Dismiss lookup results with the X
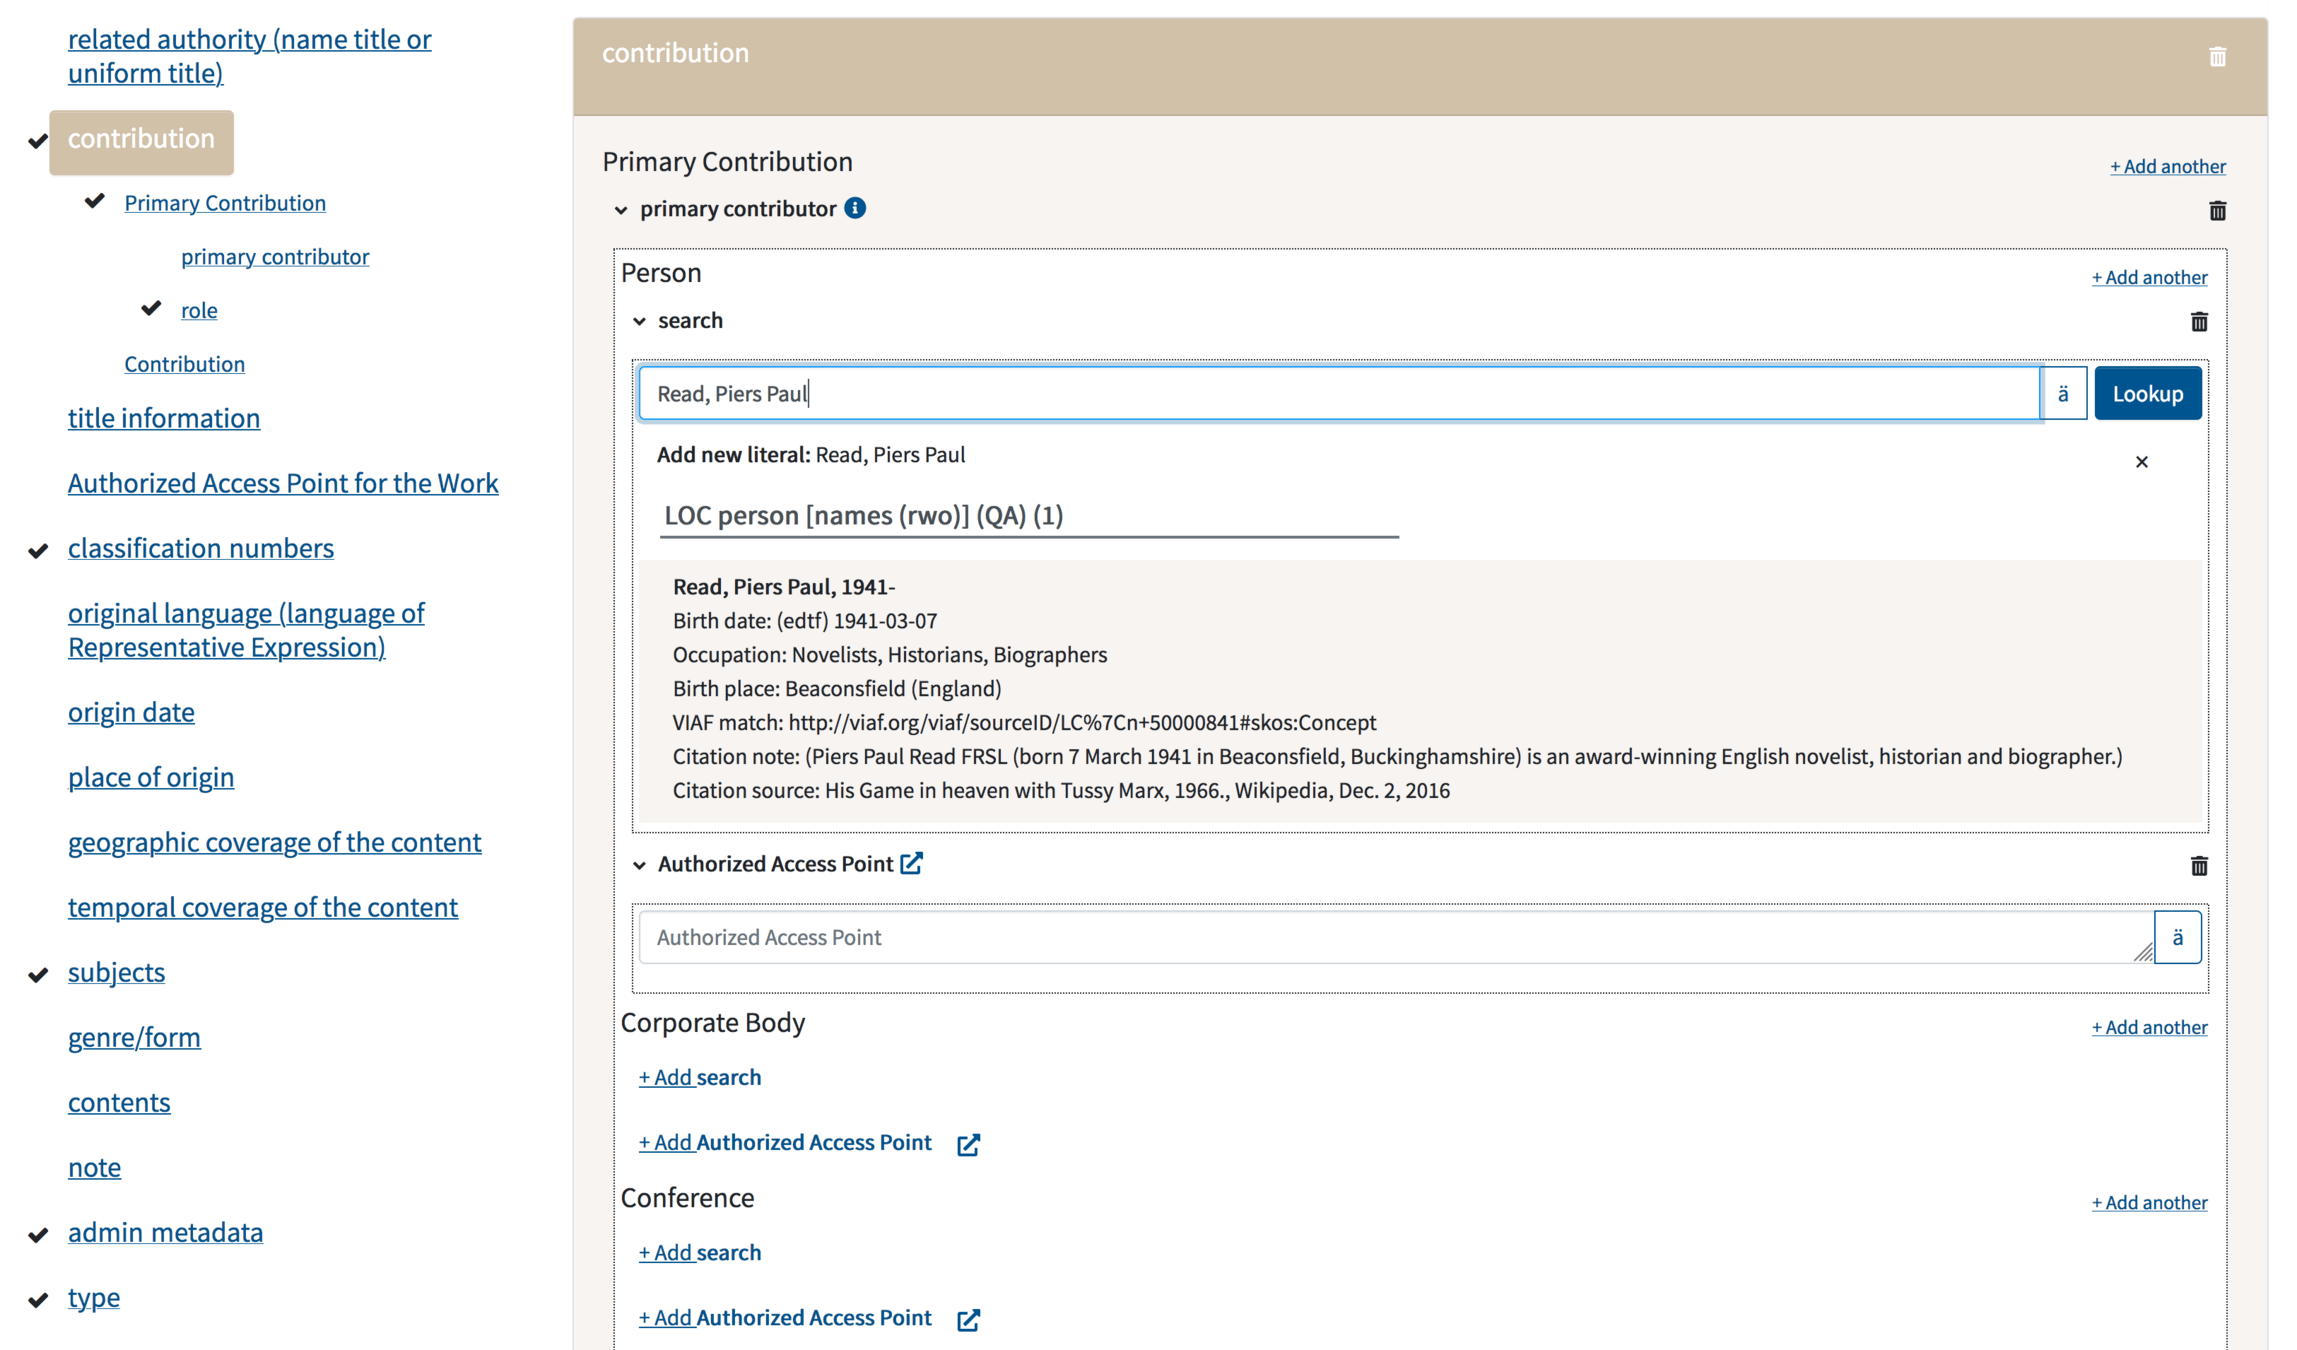The image size is (2297, 1350). tap(2141, 462)
